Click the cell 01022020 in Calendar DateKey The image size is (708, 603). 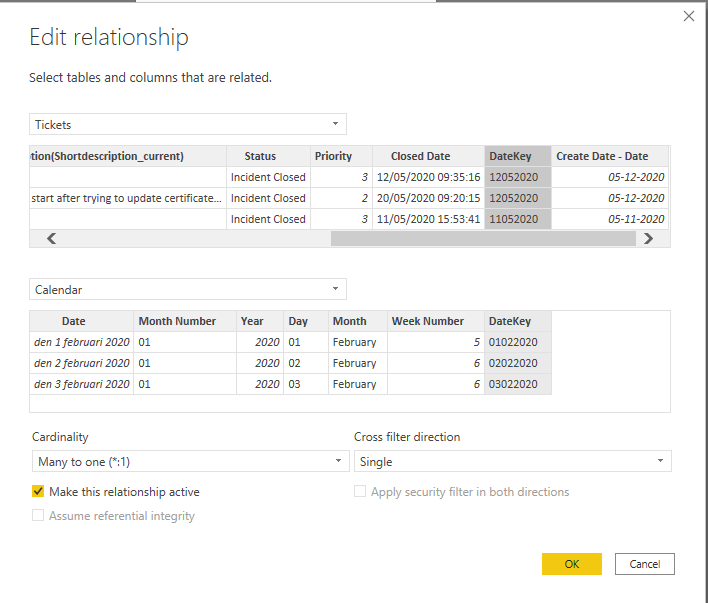517,342
